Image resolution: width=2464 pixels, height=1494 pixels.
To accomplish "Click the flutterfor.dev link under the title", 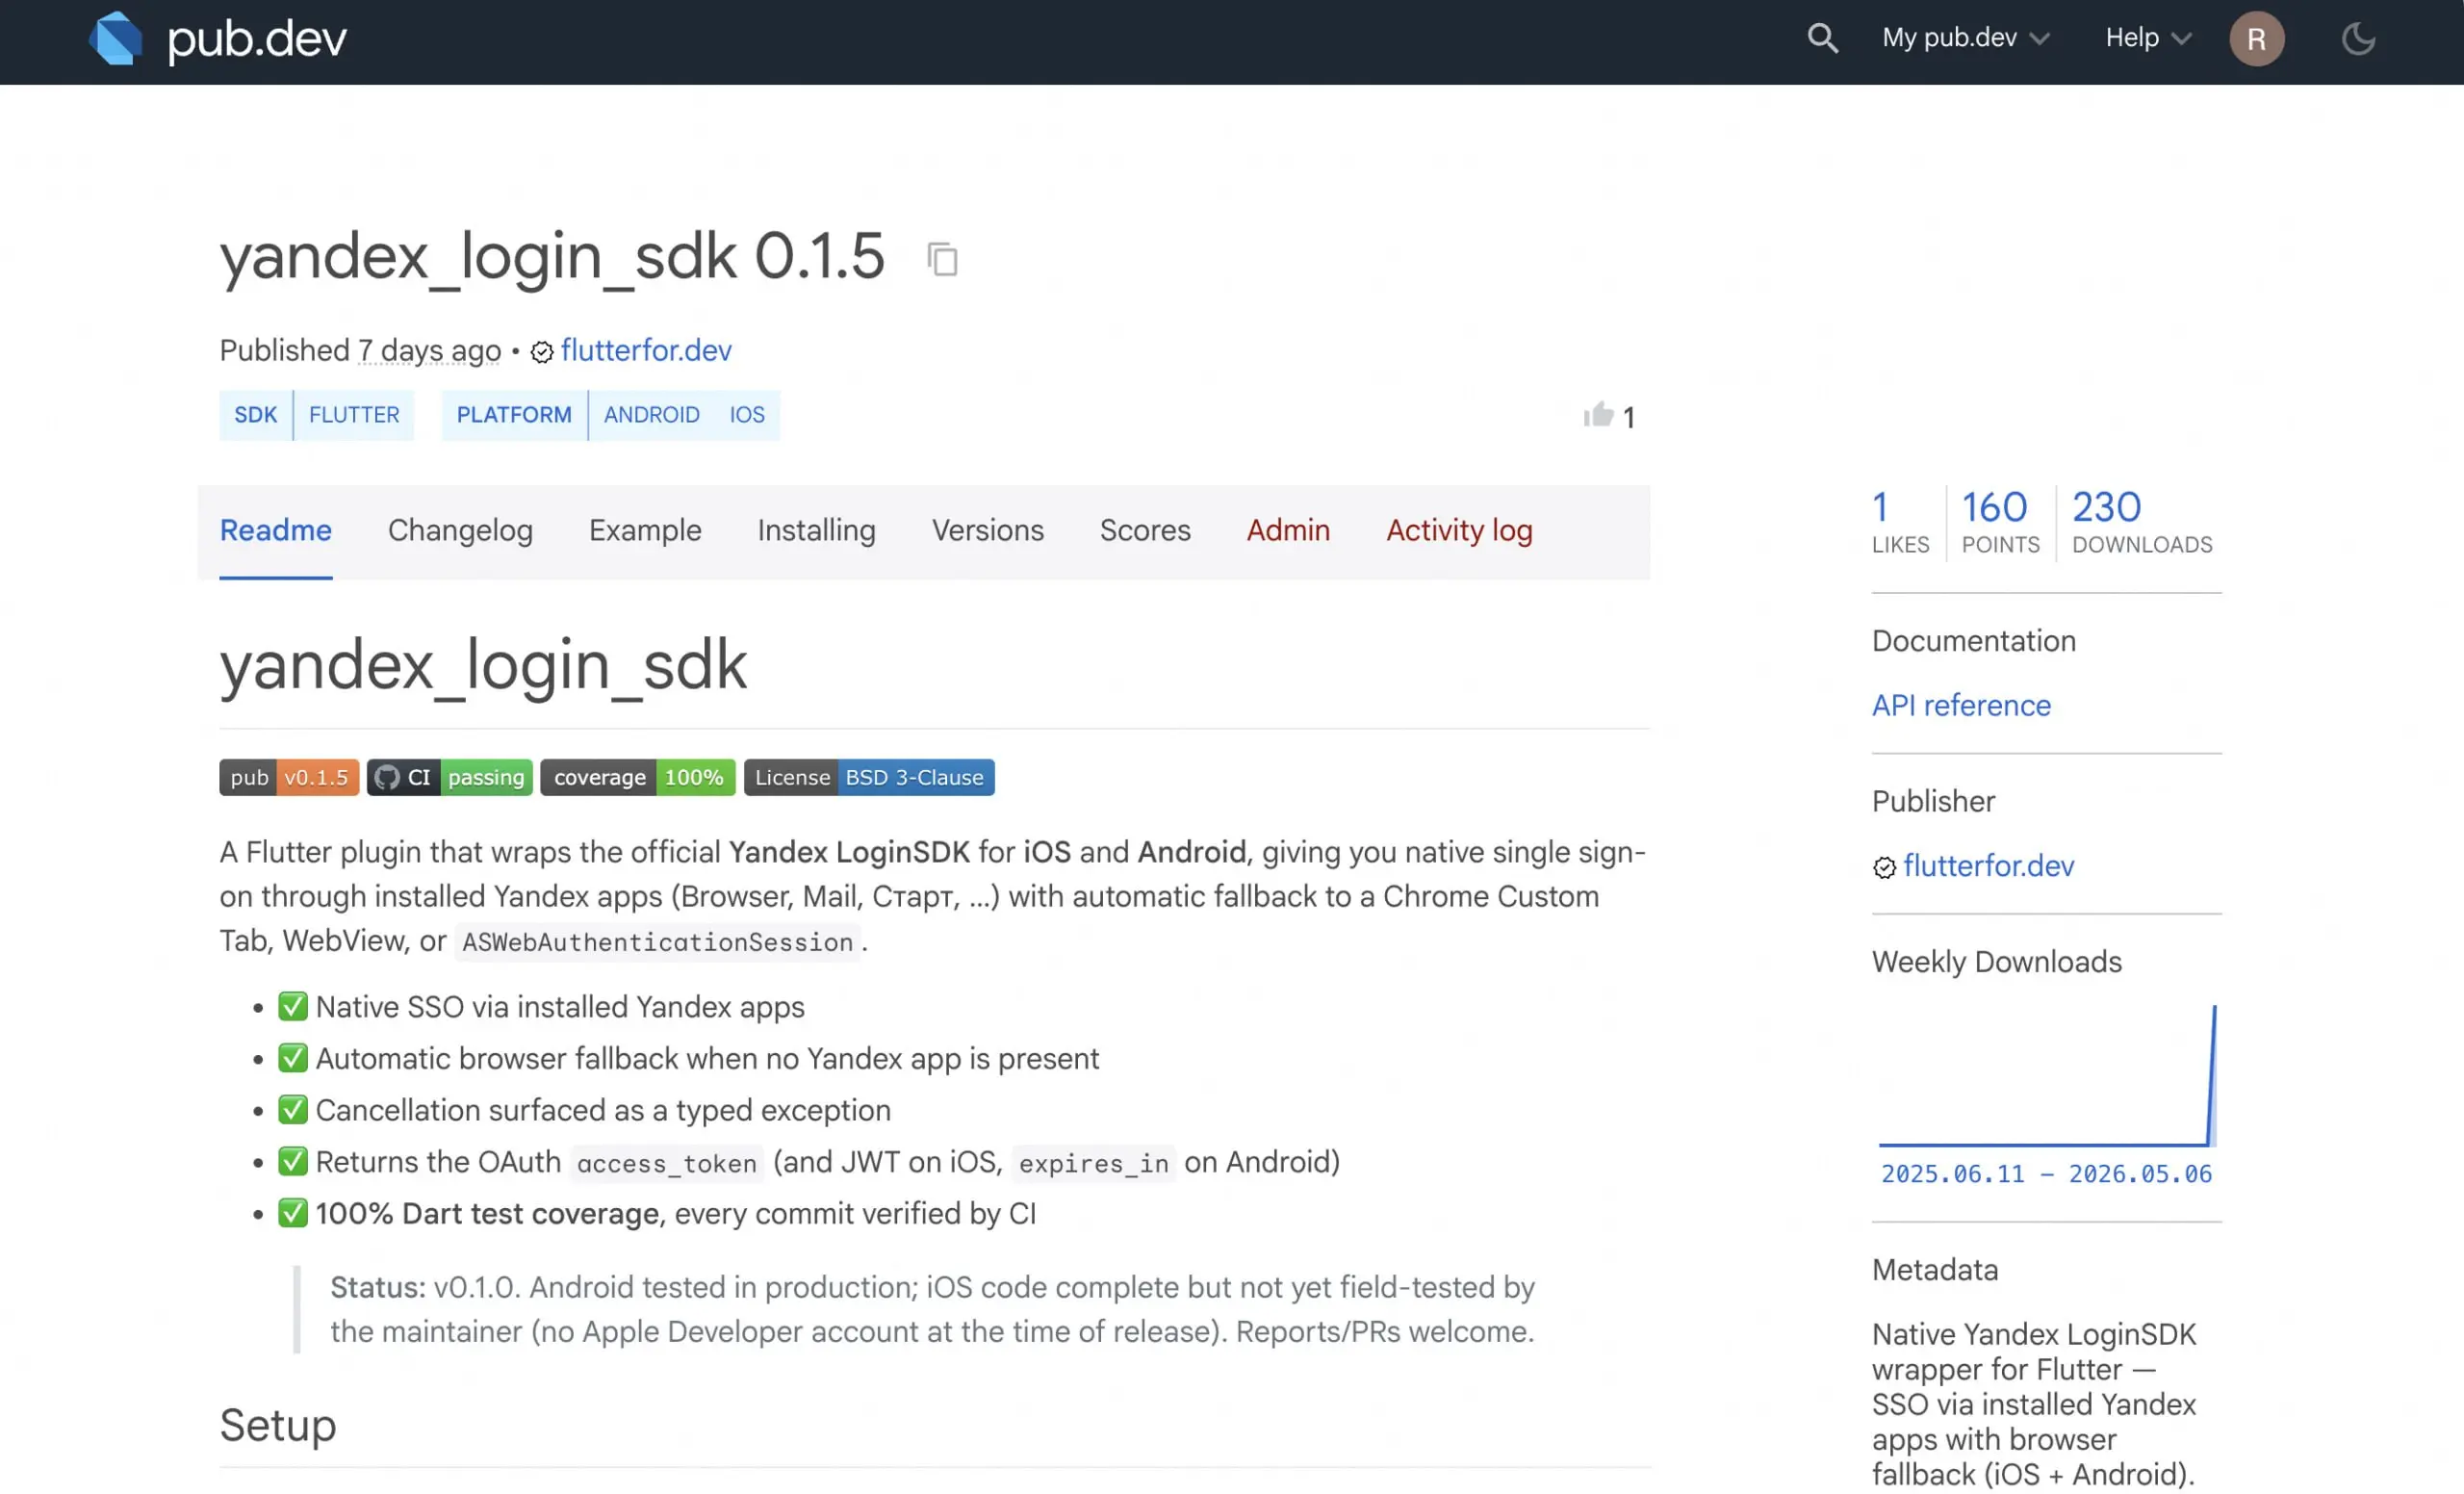I will coord(646,350).
